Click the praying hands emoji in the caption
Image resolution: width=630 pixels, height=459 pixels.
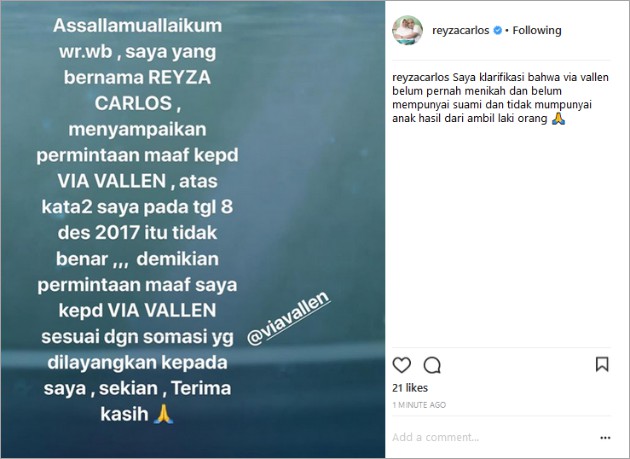(558, 118)
